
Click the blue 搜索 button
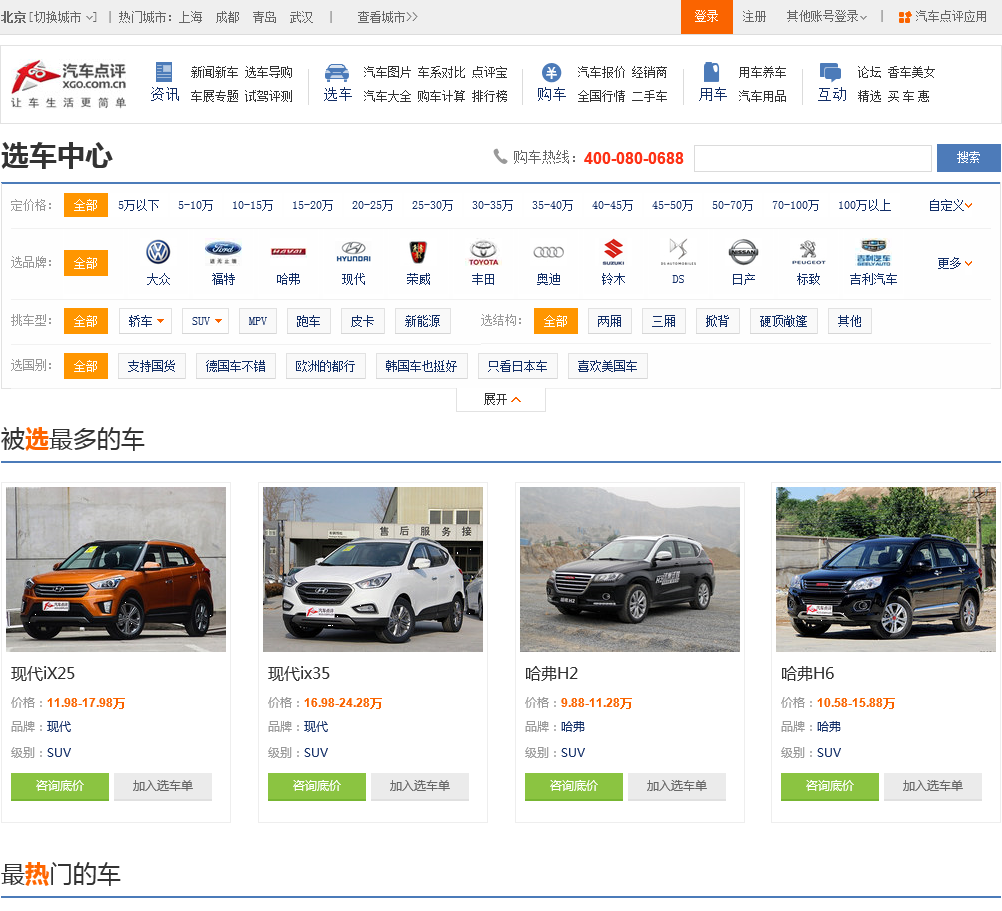pos(968,158)
